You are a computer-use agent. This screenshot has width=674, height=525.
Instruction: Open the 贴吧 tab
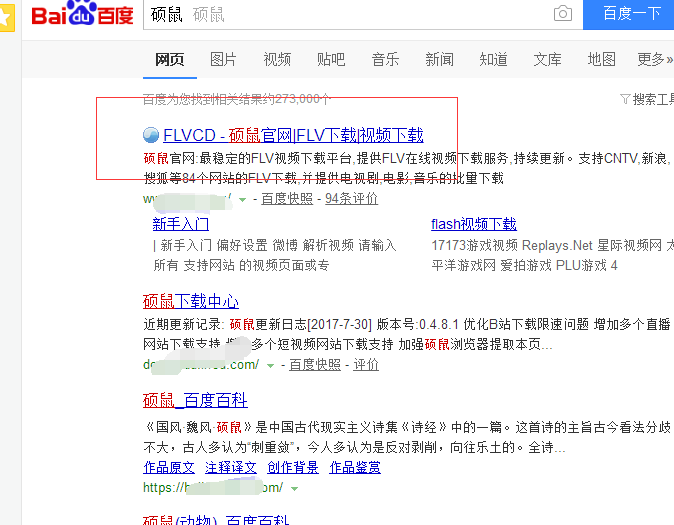point(331,59)
